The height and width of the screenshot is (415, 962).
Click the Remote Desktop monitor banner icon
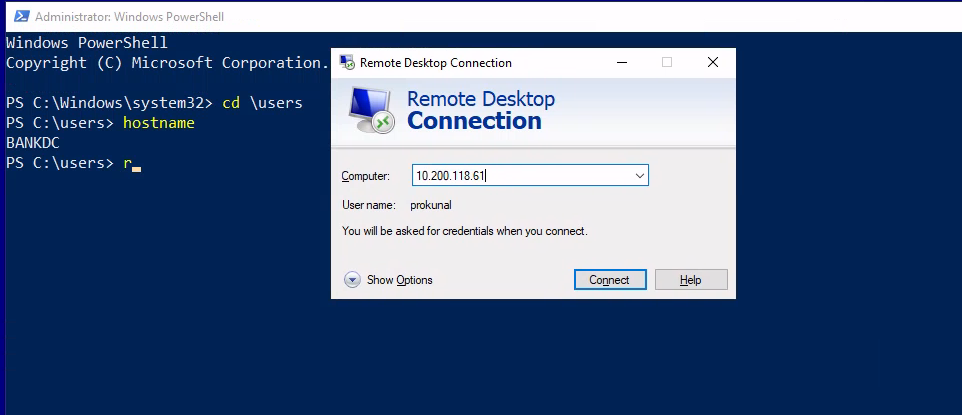[x=371, y=111]
